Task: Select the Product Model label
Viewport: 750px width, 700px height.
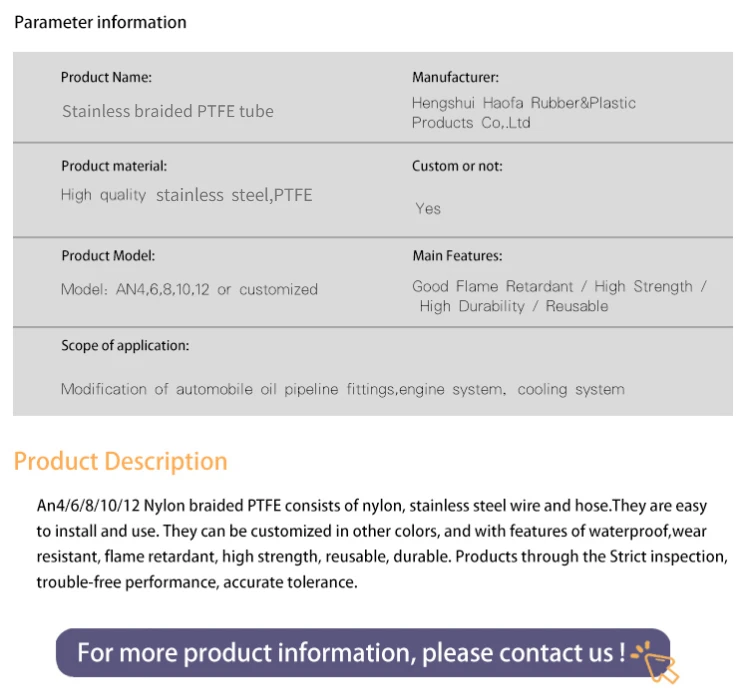Action: tap(108, 256)
